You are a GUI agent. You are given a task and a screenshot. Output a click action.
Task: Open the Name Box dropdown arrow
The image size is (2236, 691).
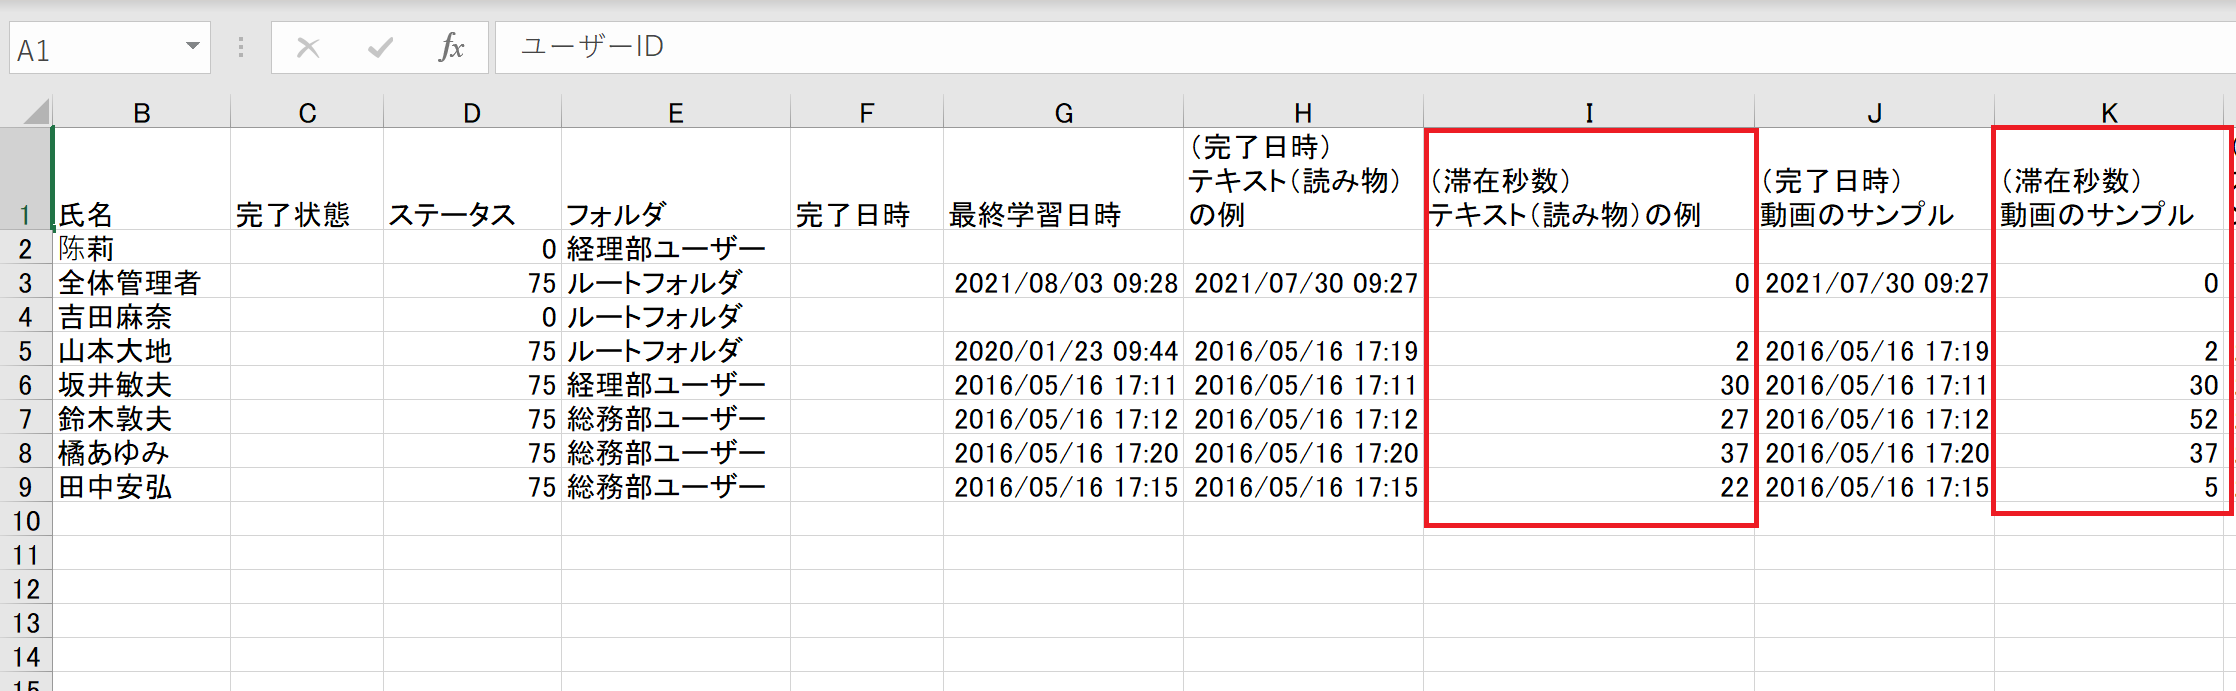(192, 46)
